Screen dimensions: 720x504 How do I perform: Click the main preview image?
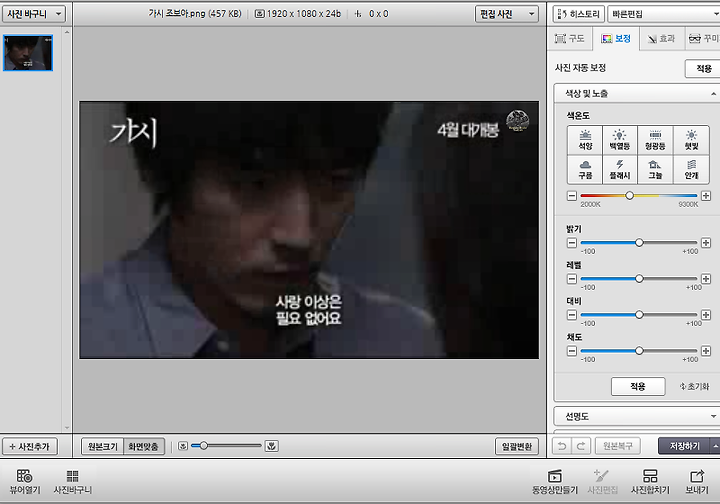(309, 230)
